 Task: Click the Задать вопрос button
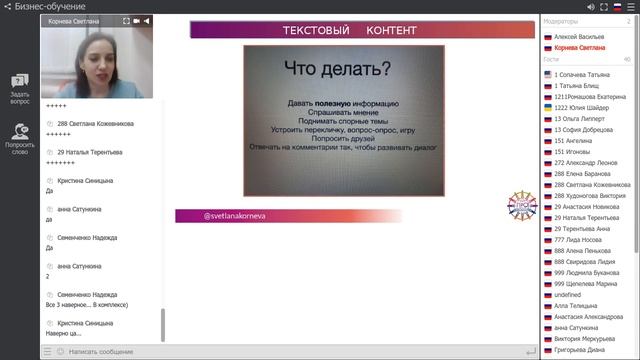20,89
